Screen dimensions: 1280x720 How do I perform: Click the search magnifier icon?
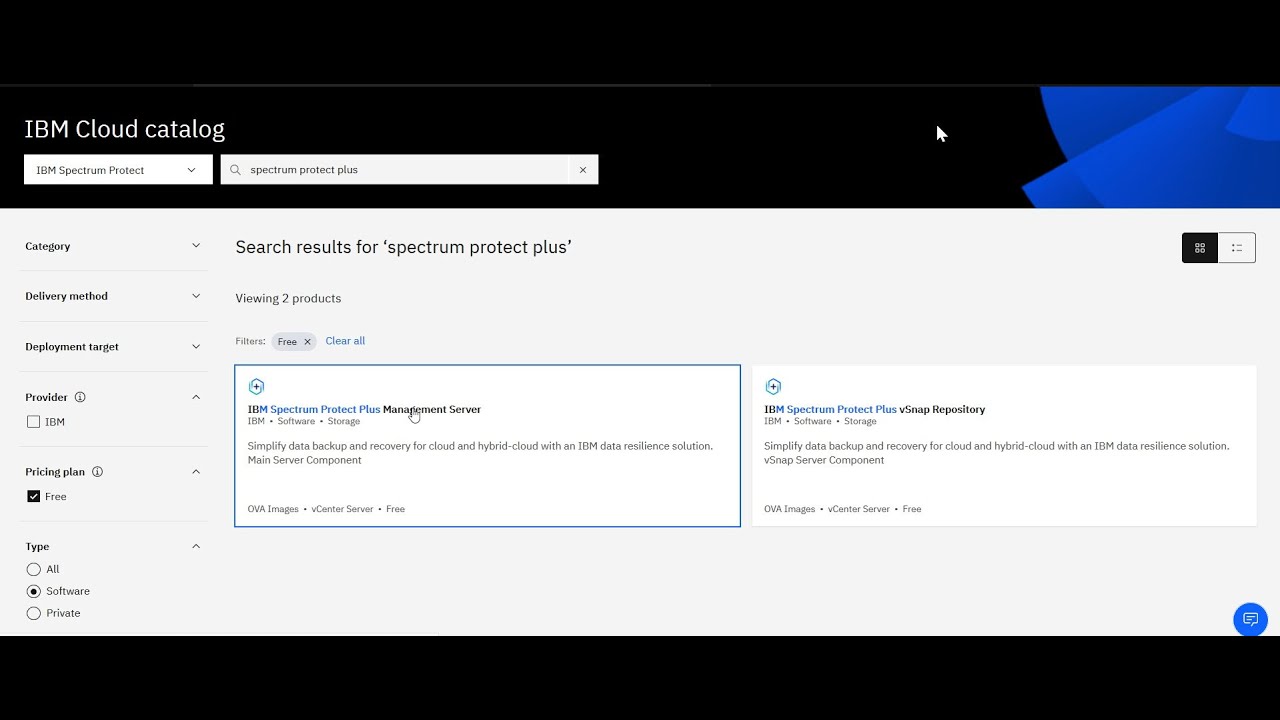(x=236, y=170)
